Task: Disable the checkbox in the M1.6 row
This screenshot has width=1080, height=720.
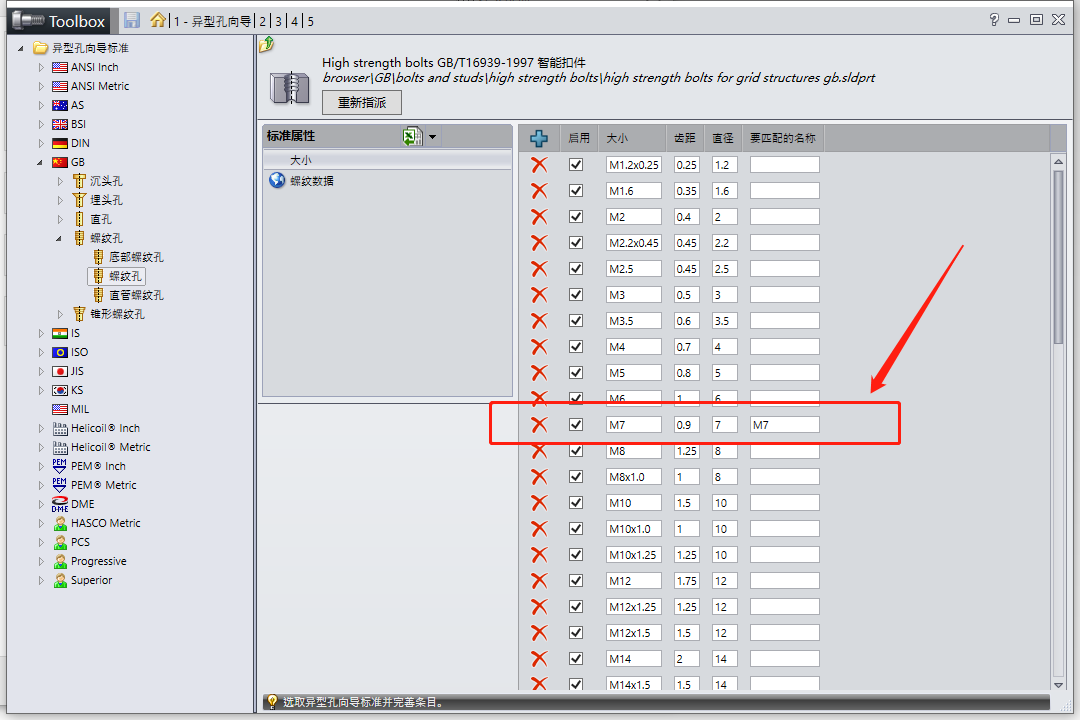Action: click(576, 191)
